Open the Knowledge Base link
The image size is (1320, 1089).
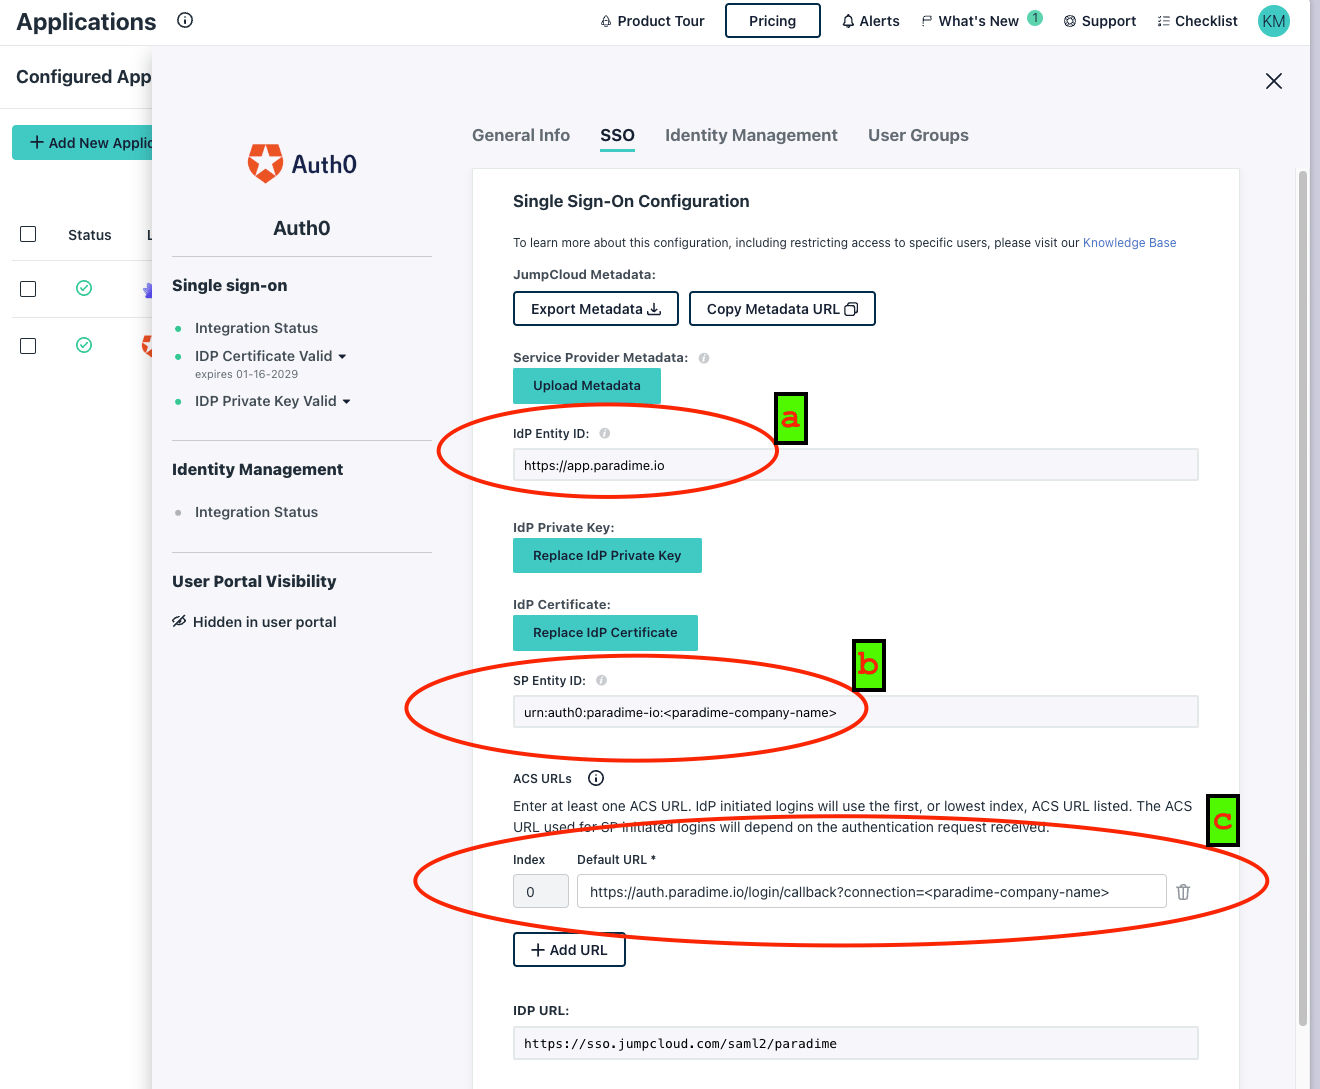pos(1129,243)
